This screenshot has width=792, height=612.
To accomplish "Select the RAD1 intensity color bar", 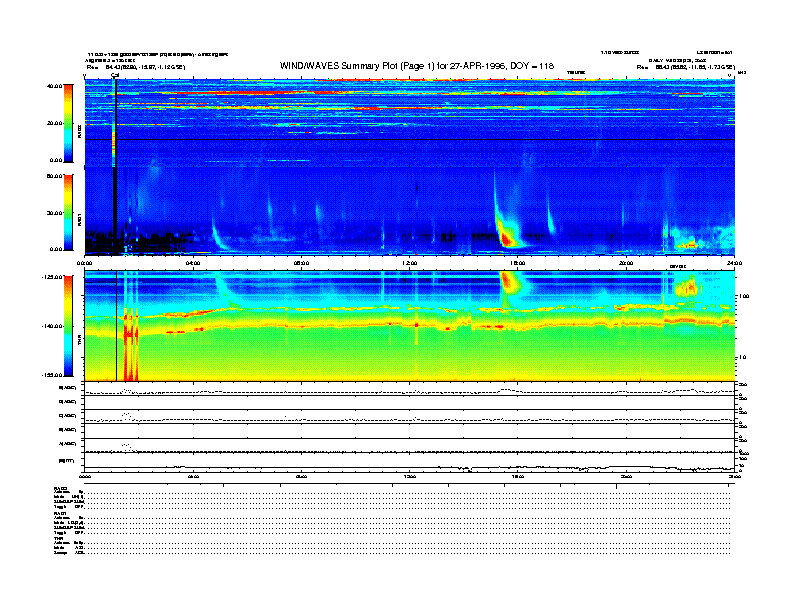I will click(x=68, y=213).
